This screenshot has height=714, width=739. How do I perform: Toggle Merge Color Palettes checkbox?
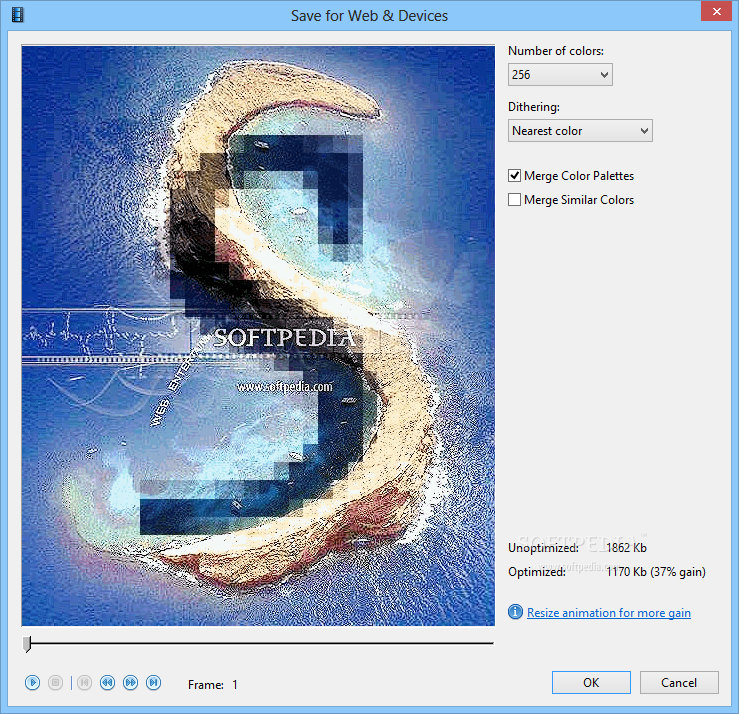[515, 176]
